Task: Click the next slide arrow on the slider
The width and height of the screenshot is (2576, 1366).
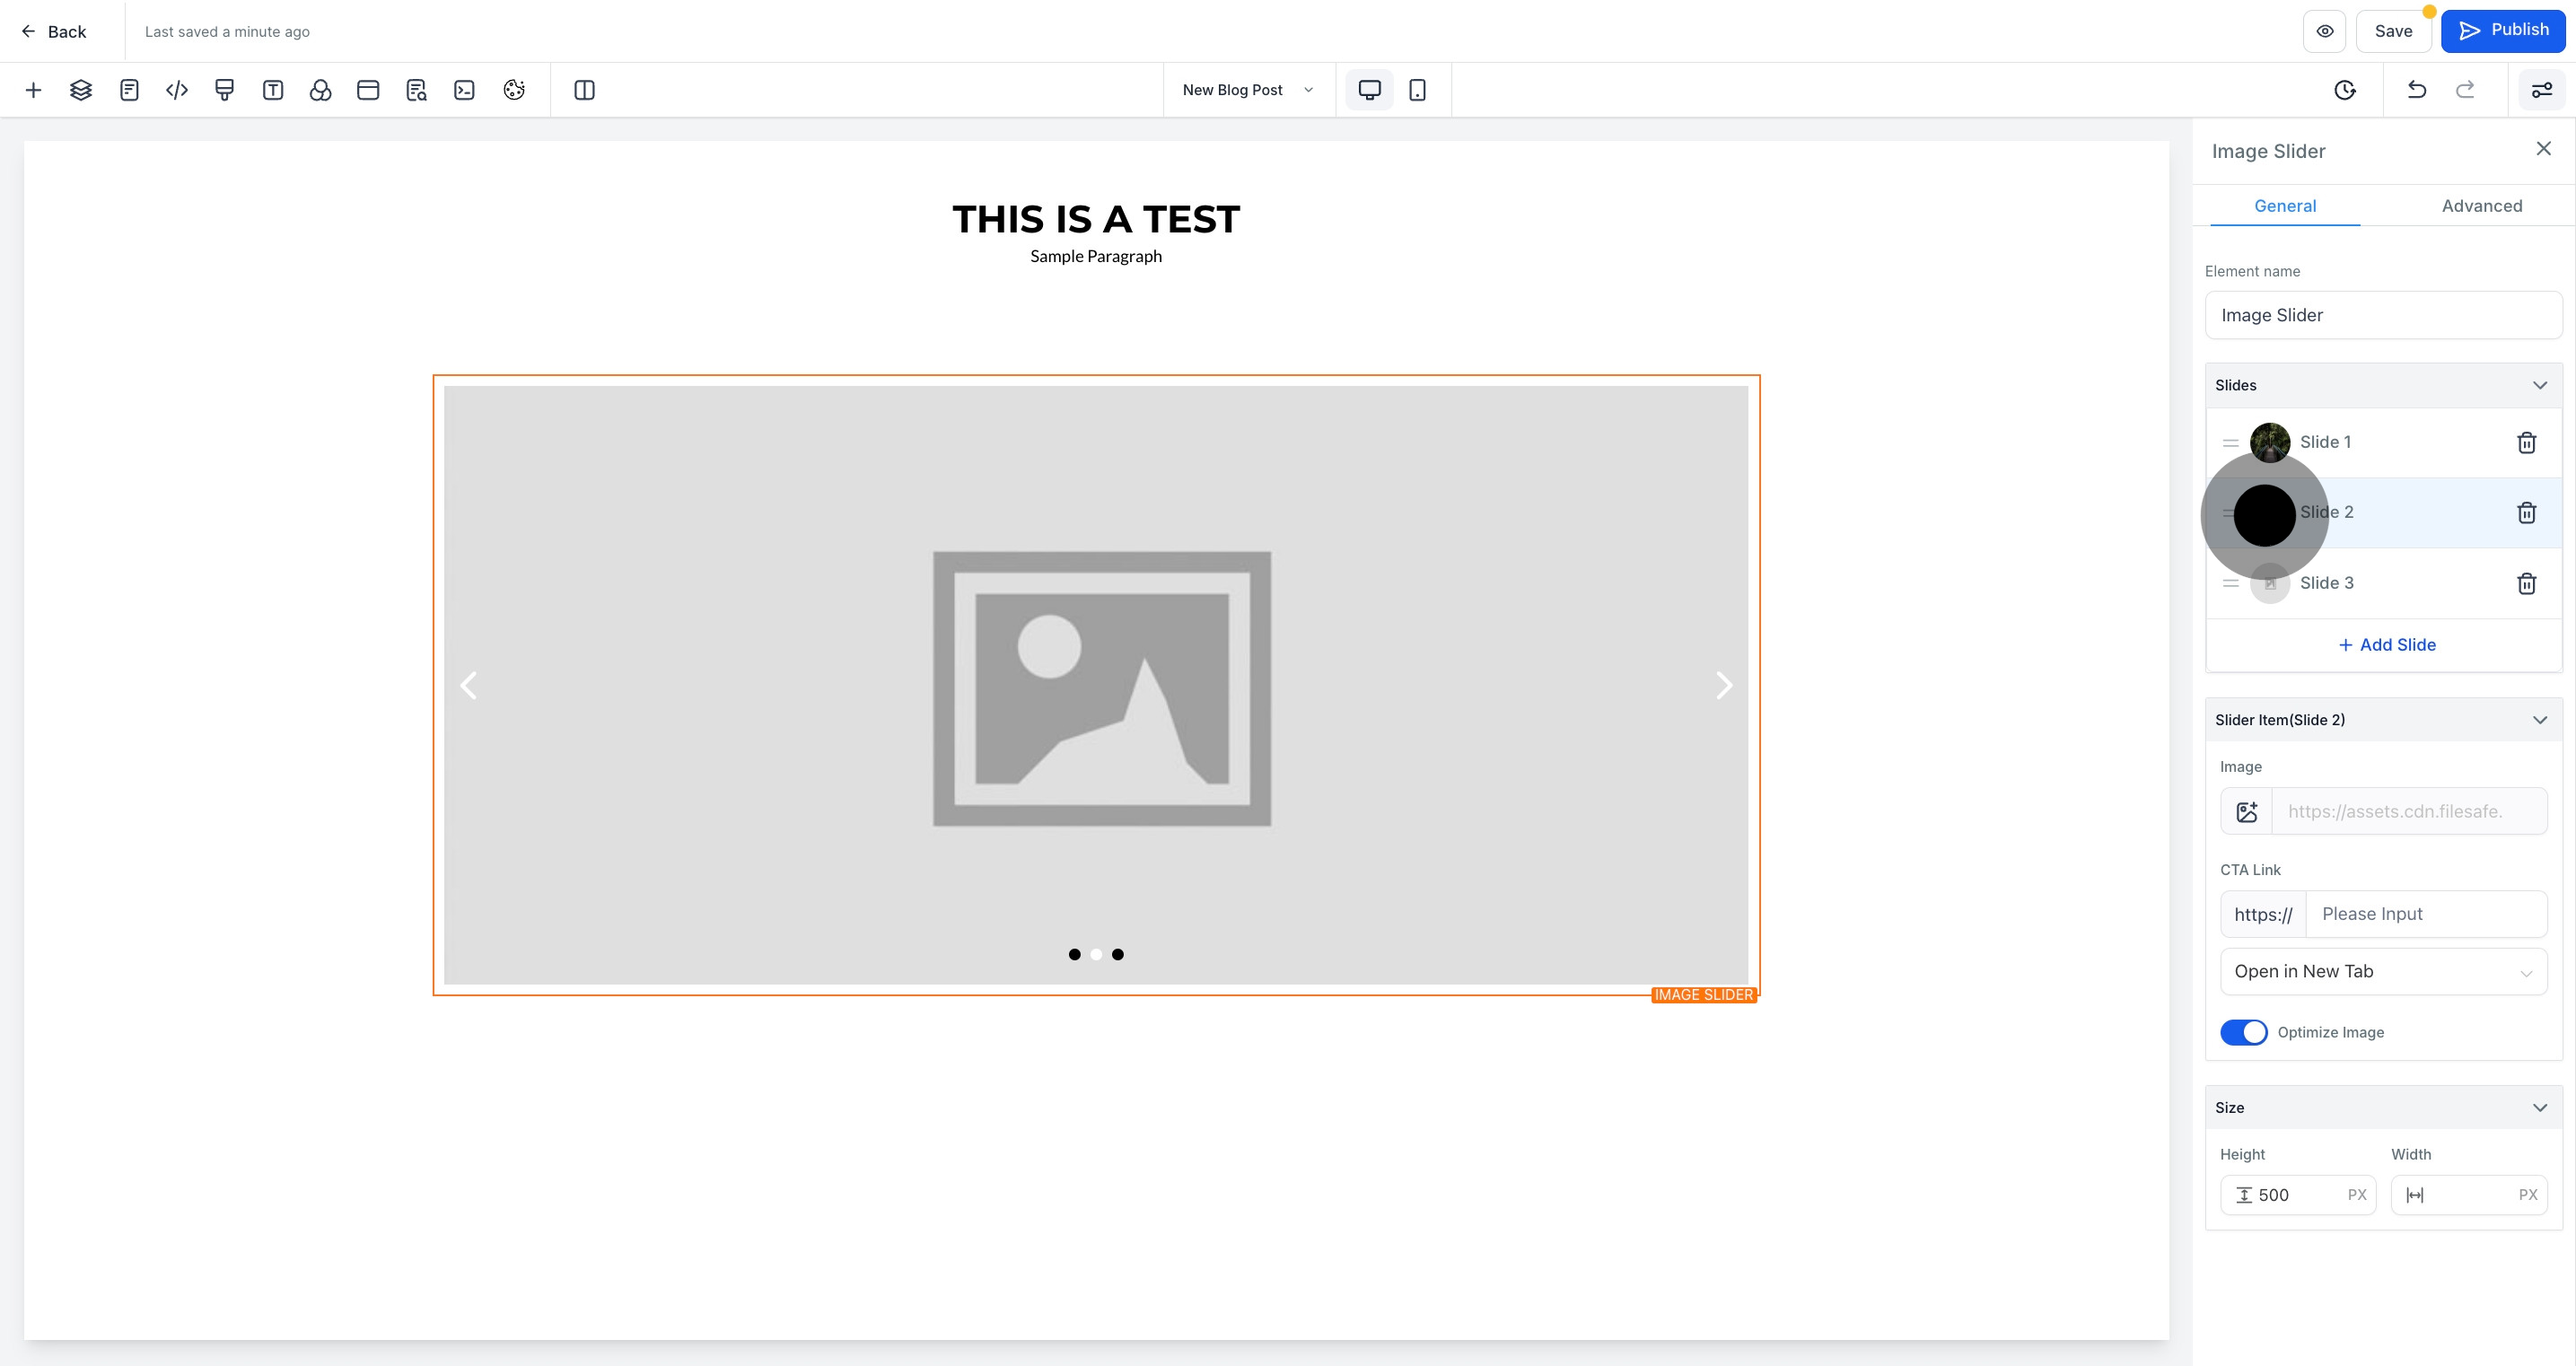Action: [x=1723, y=685]
